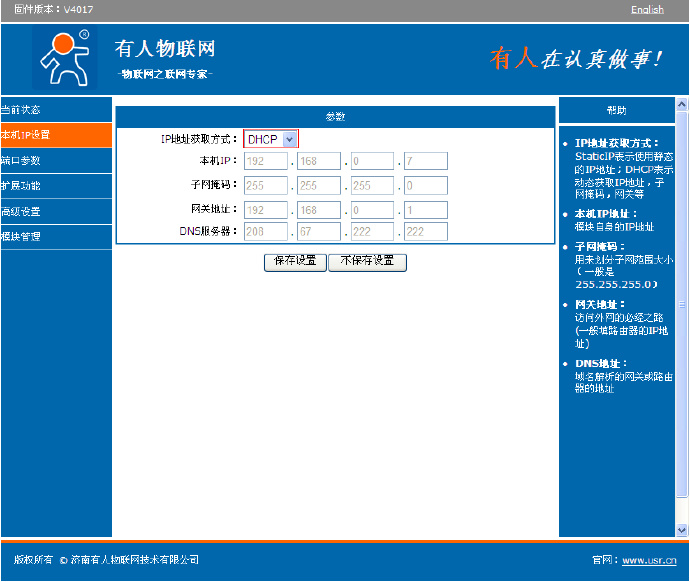Click the 不保存设置 button
Image resolution: width=690 pixels, height=582 pixels.
[x=367, y=262]
